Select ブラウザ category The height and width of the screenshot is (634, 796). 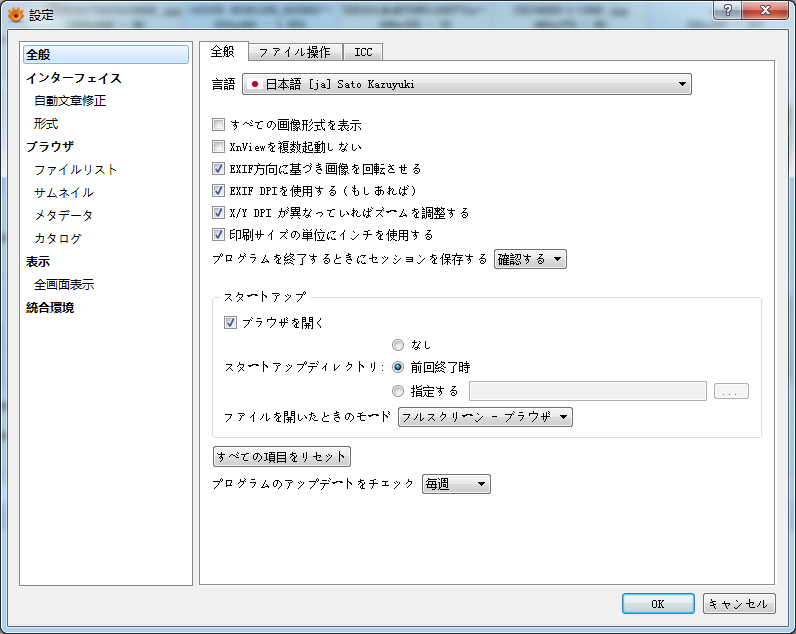pos(50,147)
